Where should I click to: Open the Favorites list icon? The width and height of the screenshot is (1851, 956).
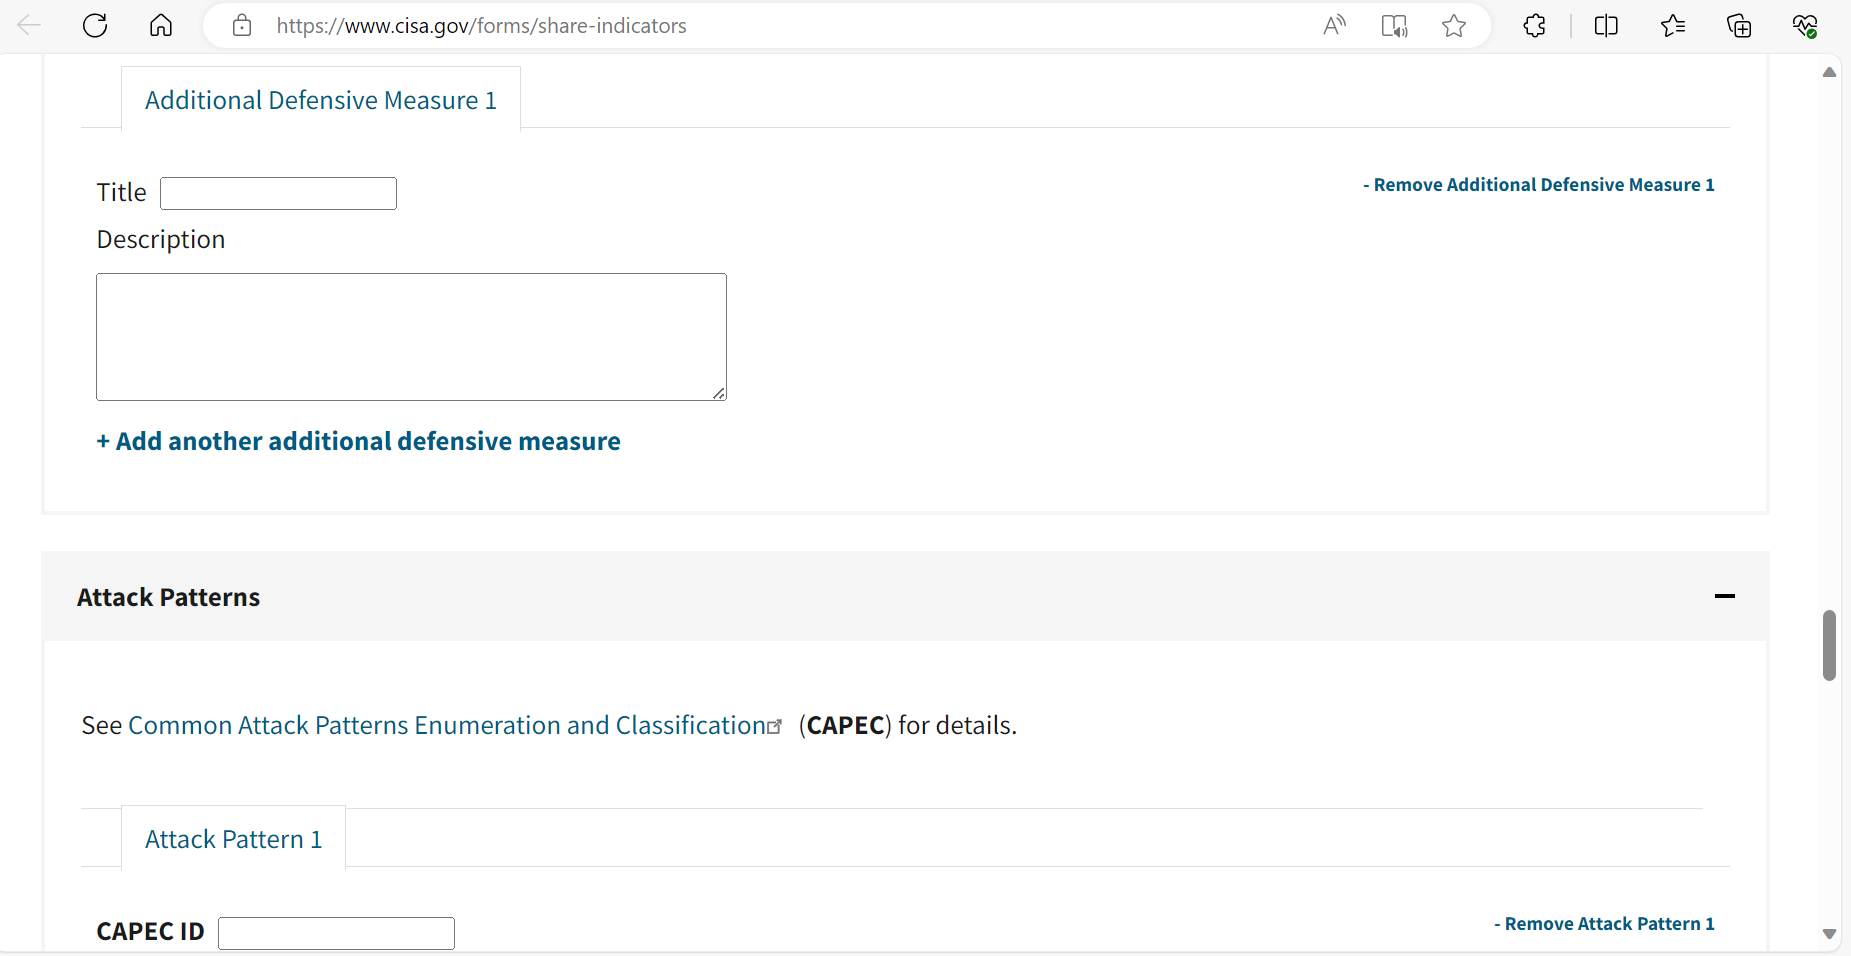coord(1673,26)
